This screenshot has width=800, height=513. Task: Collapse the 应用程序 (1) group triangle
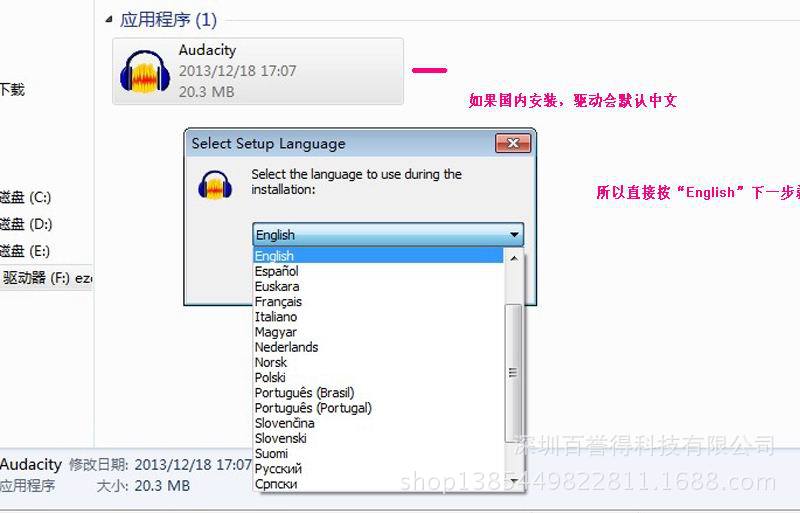109,19
